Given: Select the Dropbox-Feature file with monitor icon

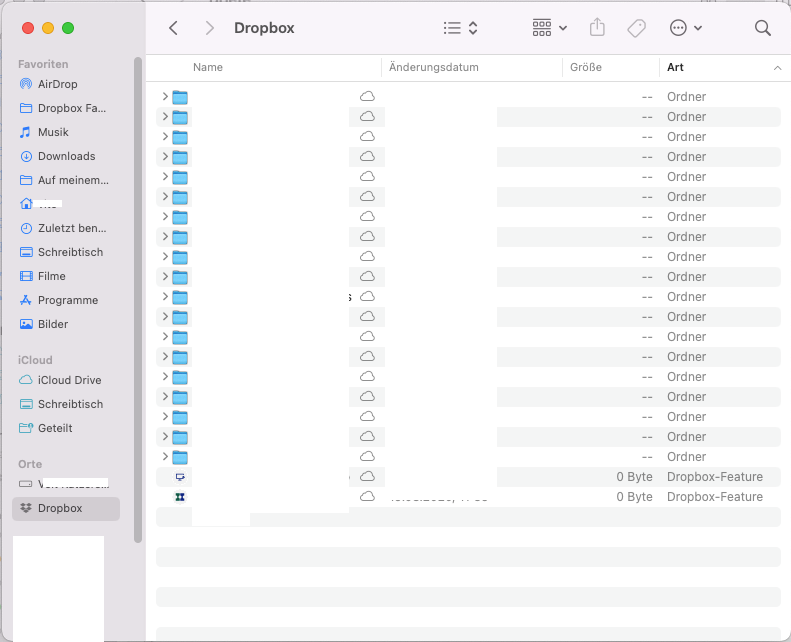Looking at the screenshot, I should click(x=469, y=477).
